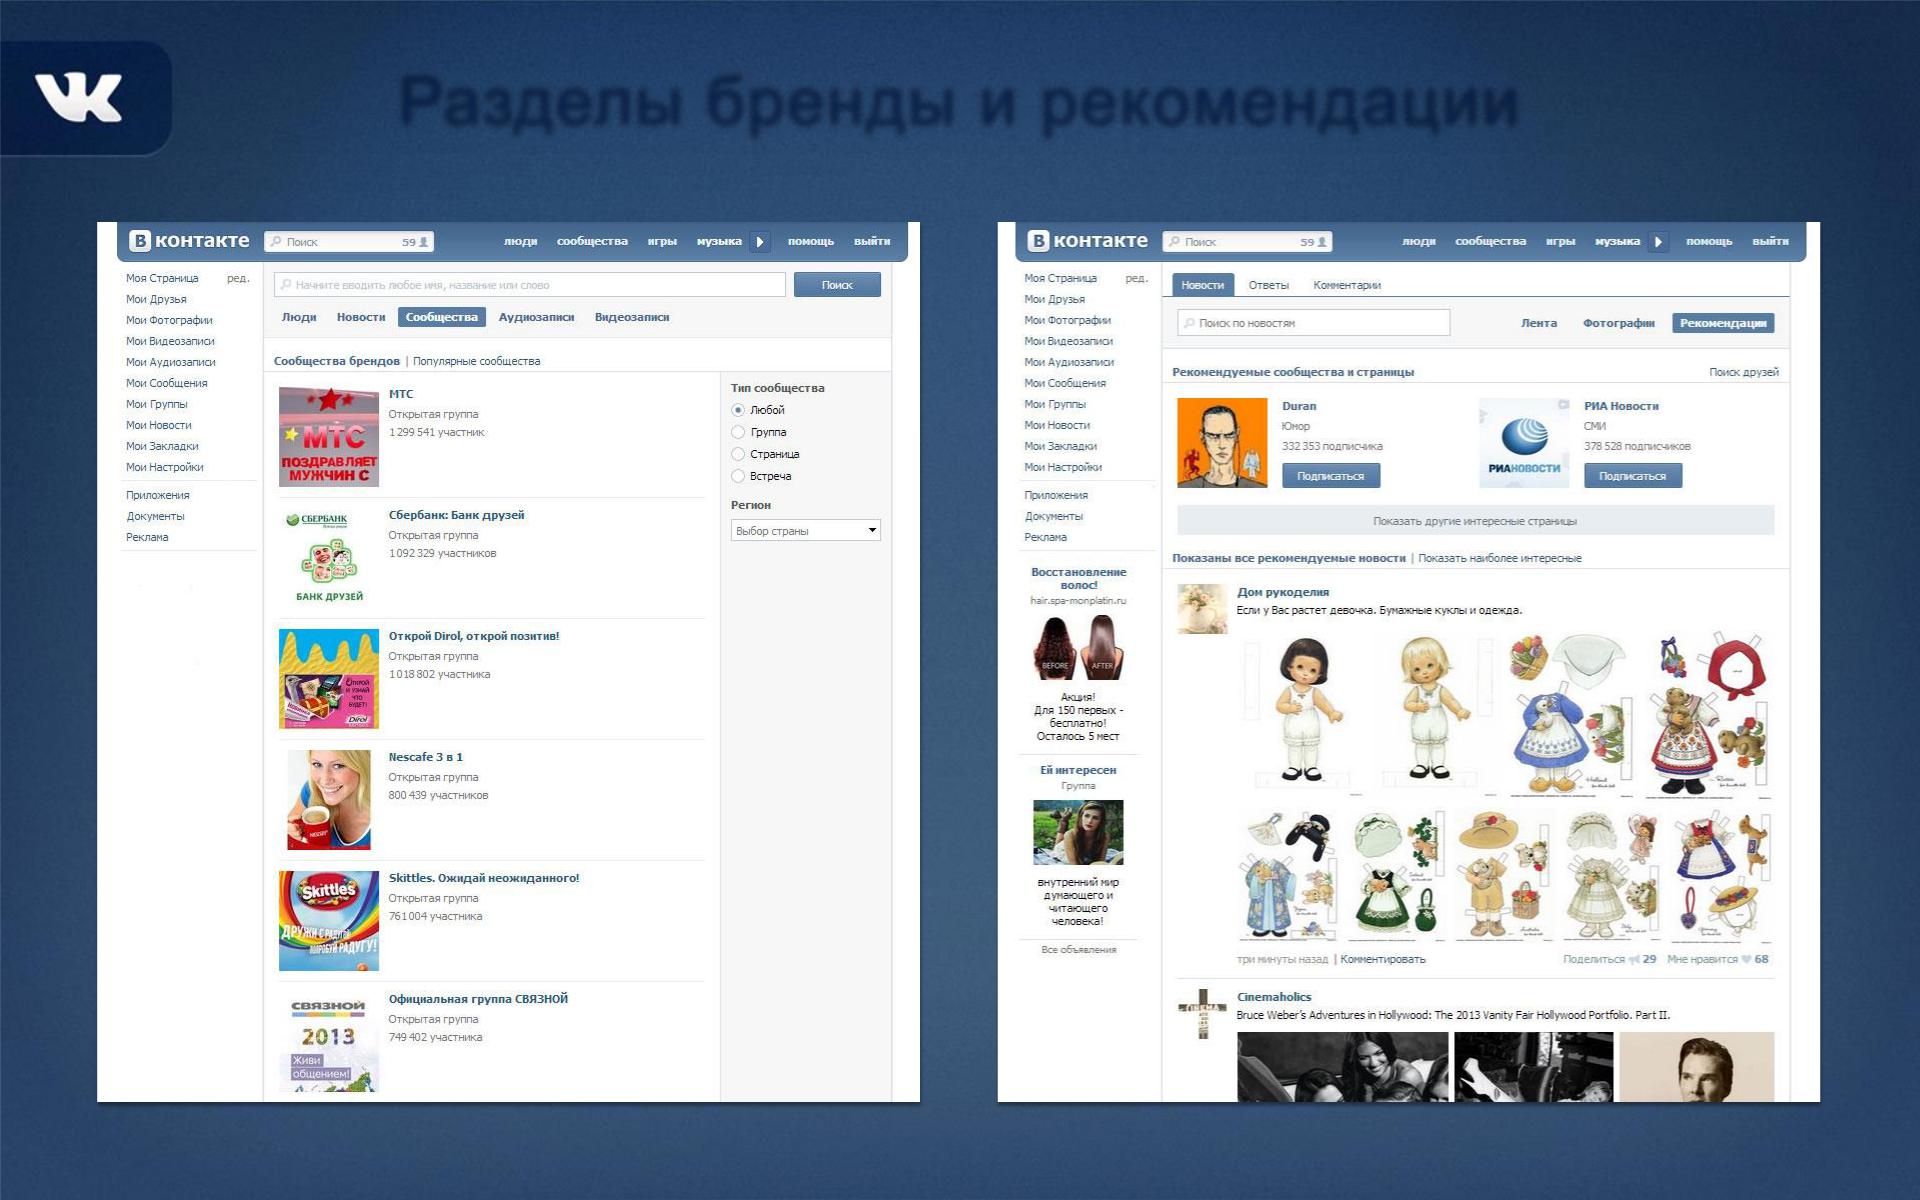Focus the header Поиск field in left window
The height and width of the screenshot is (1200, 1920).
tap(349, 242)
